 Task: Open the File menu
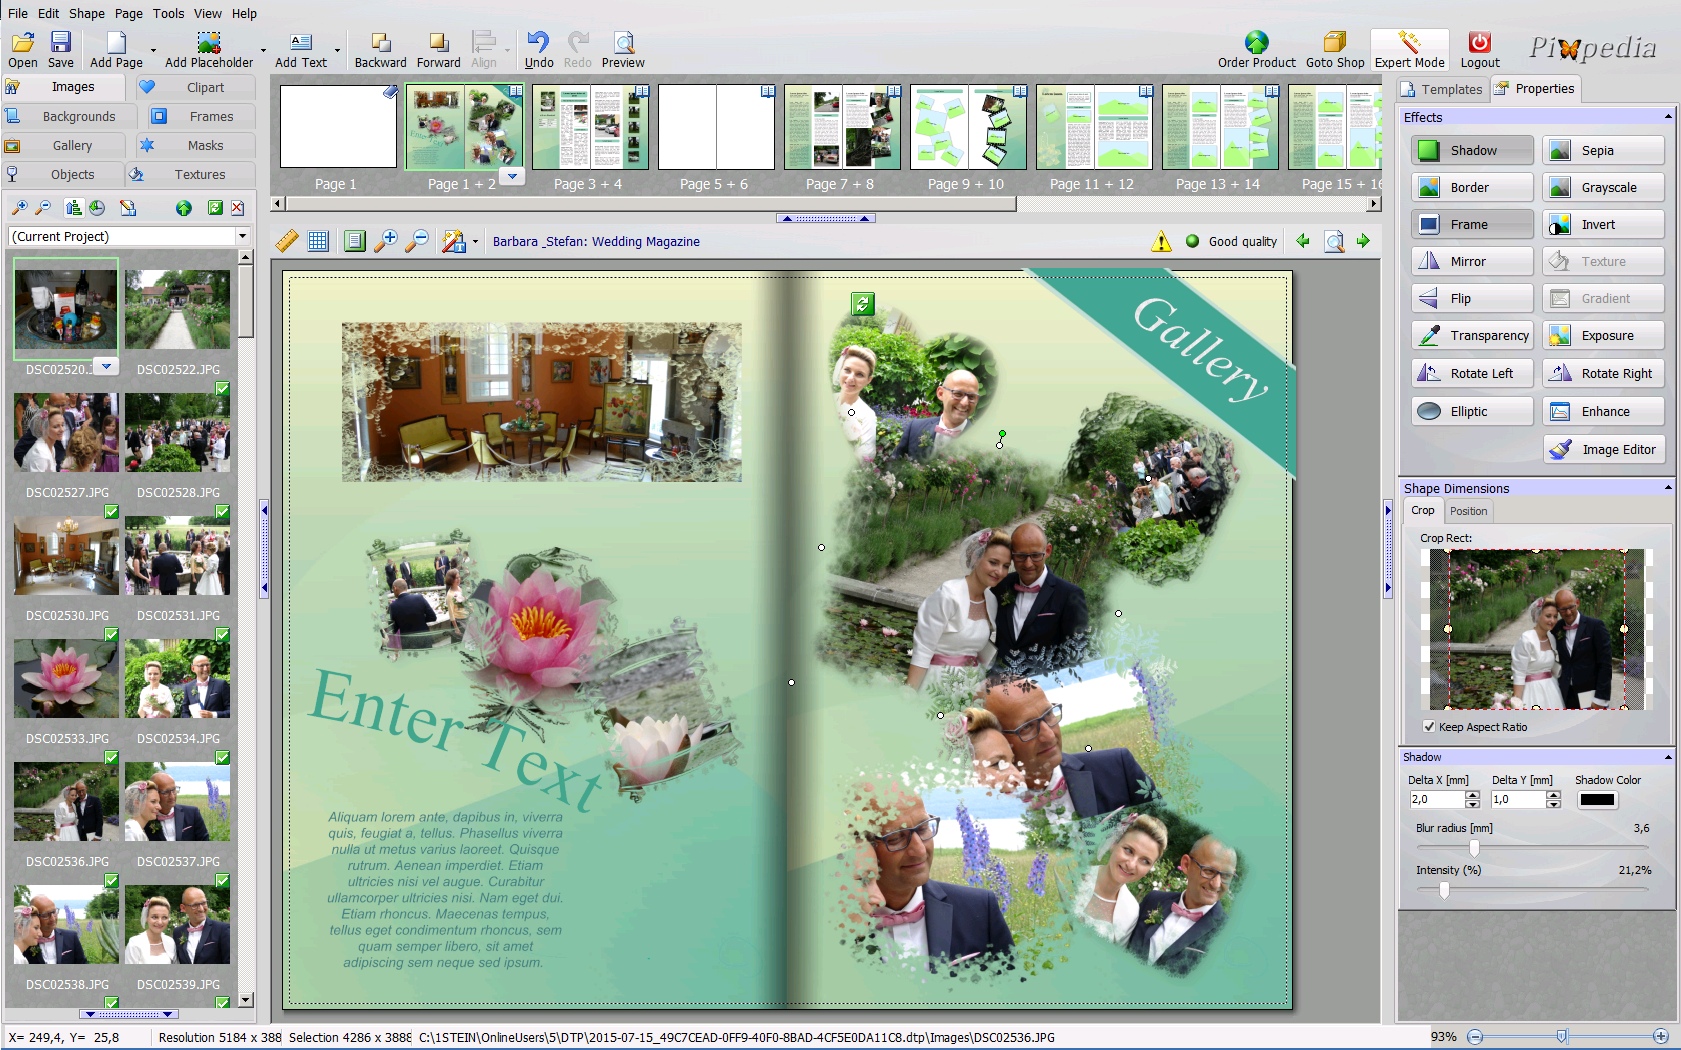[18, 13]
